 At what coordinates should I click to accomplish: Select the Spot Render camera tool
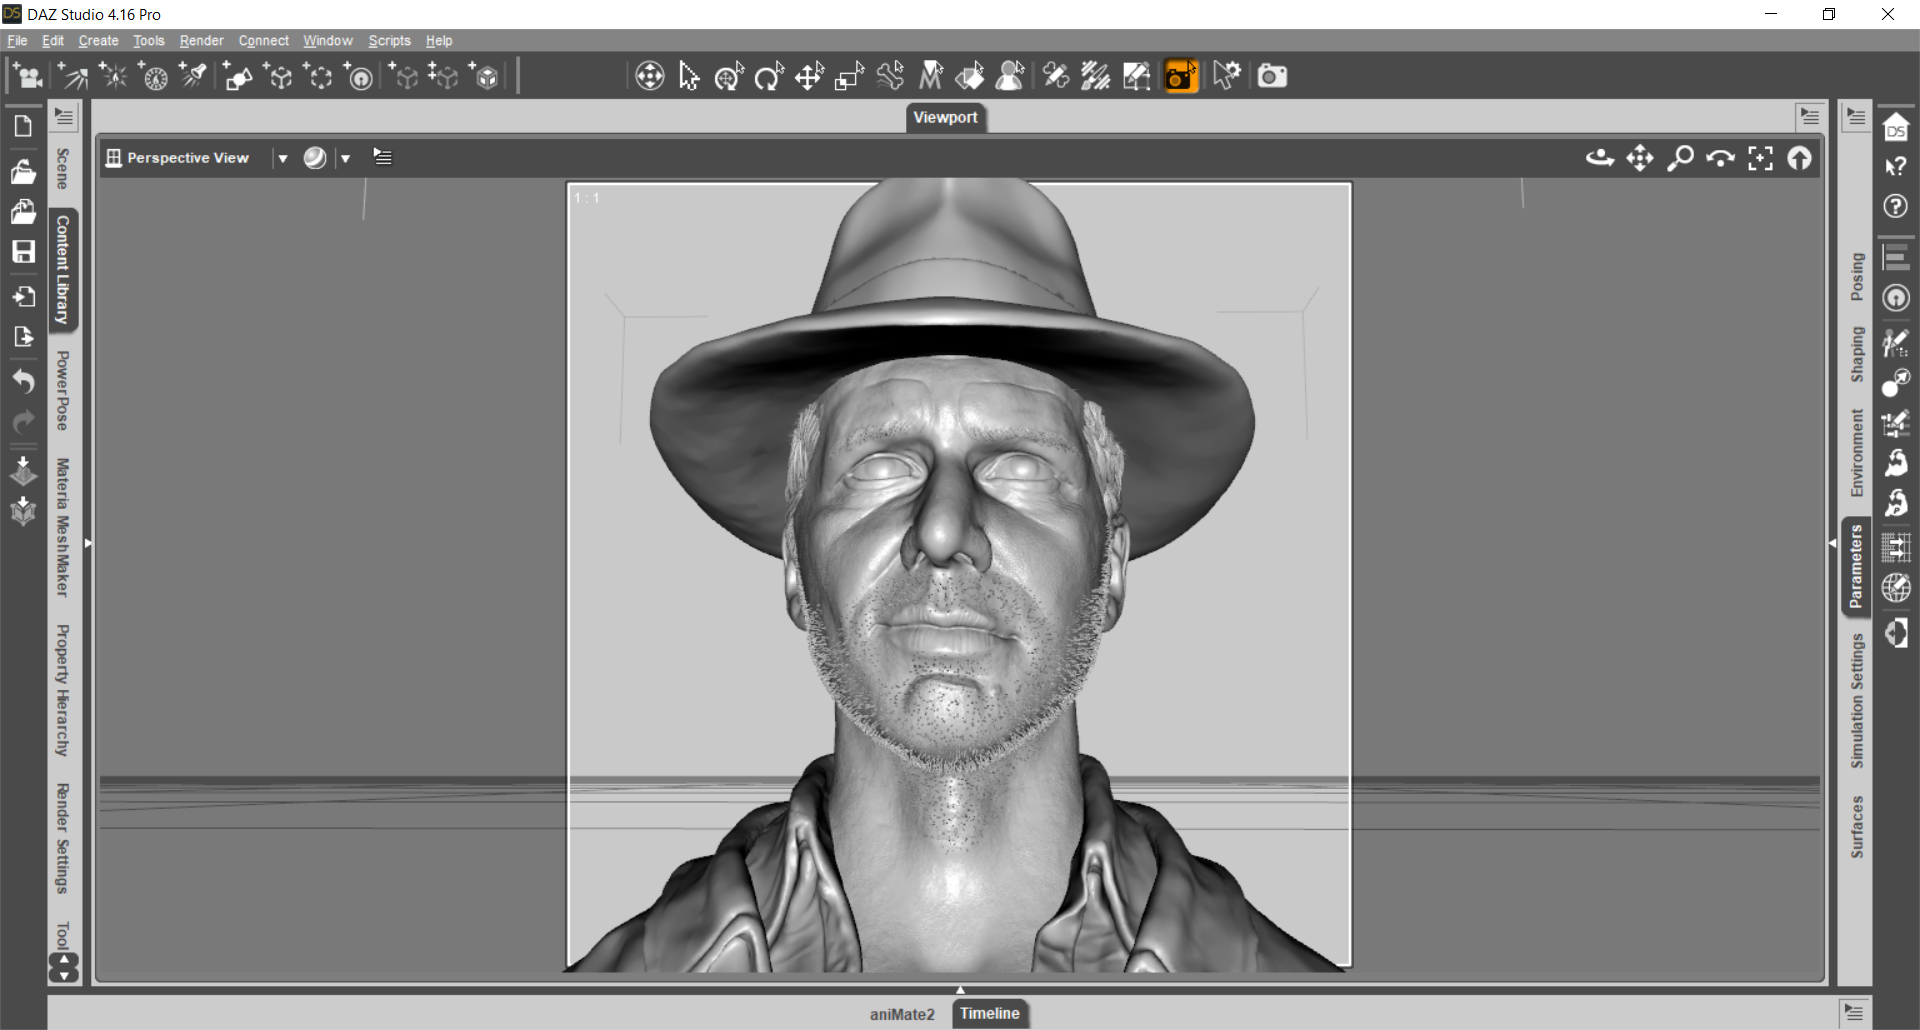[x=1181, y=76]
